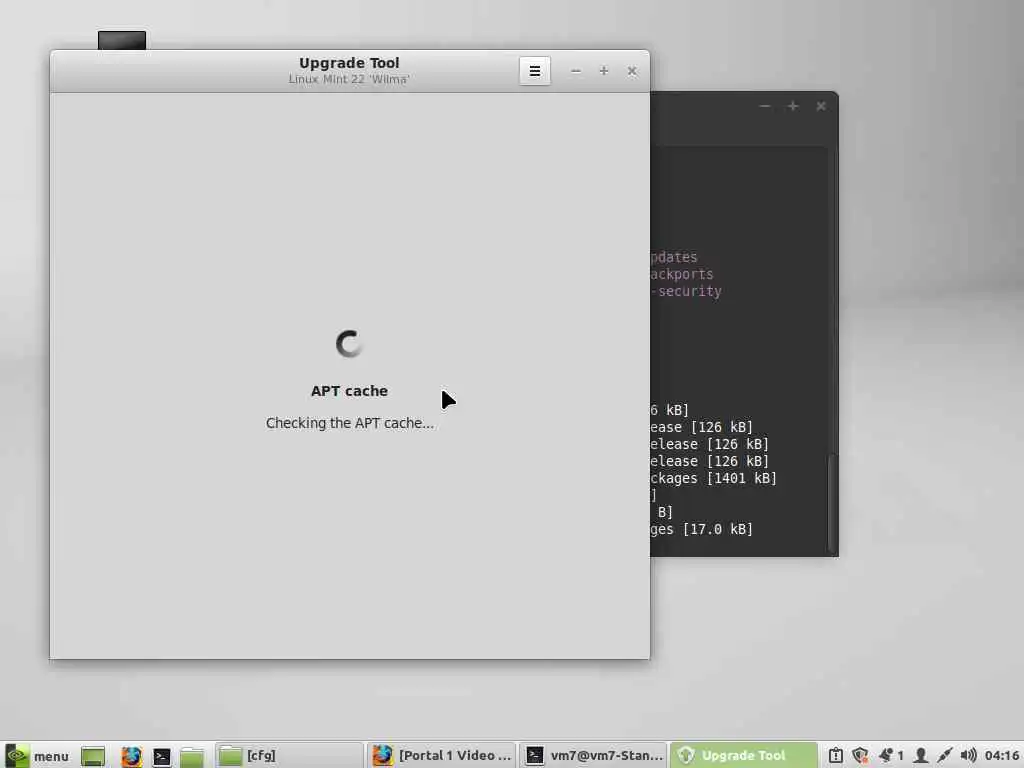Click the user applet tray icon
Screen dimensions: 1024x768
(920, 756)
